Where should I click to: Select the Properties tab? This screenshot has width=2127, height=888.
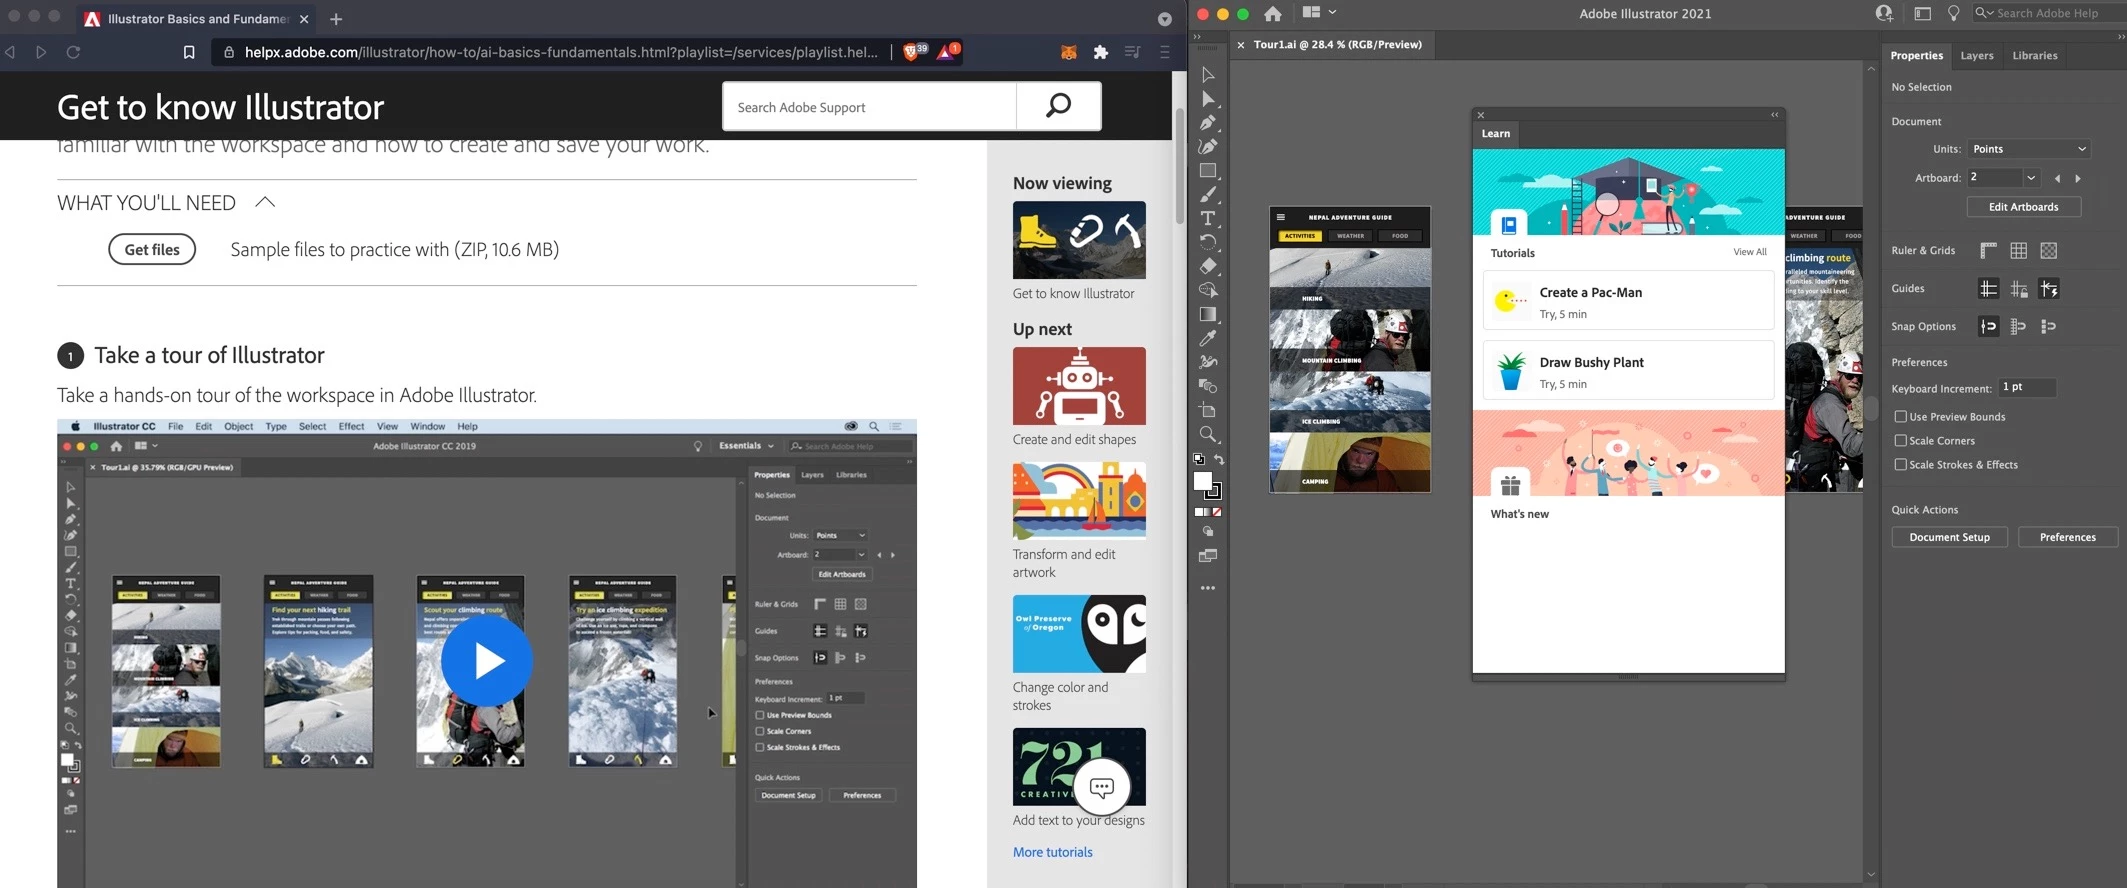pyautogui.click(x=1916, y=56)
